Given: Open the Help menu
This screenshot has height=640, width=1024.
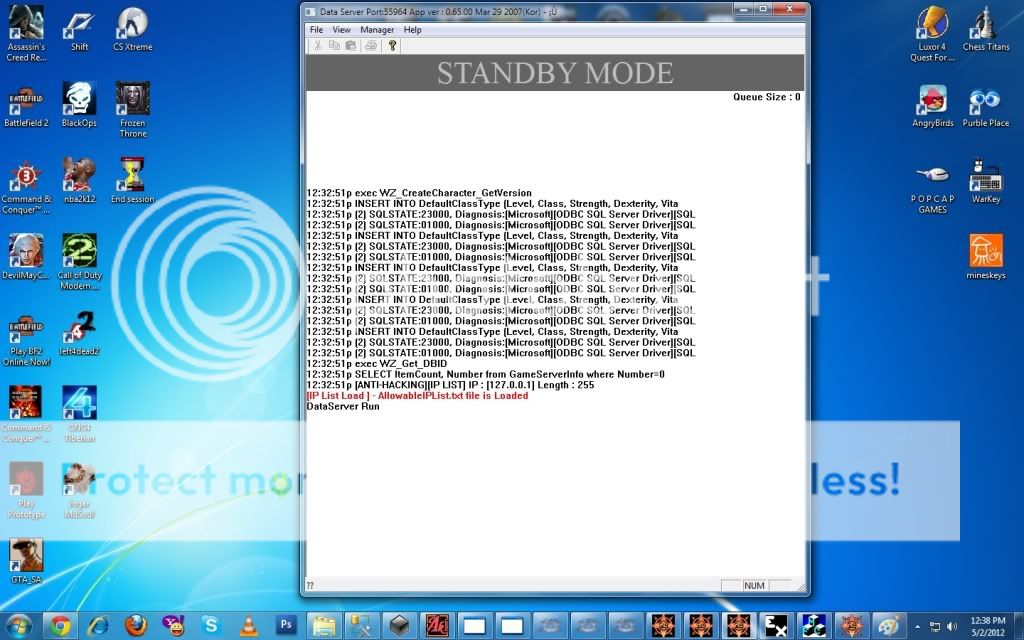Looking at the screenshot, I should (x=412, y=30).
